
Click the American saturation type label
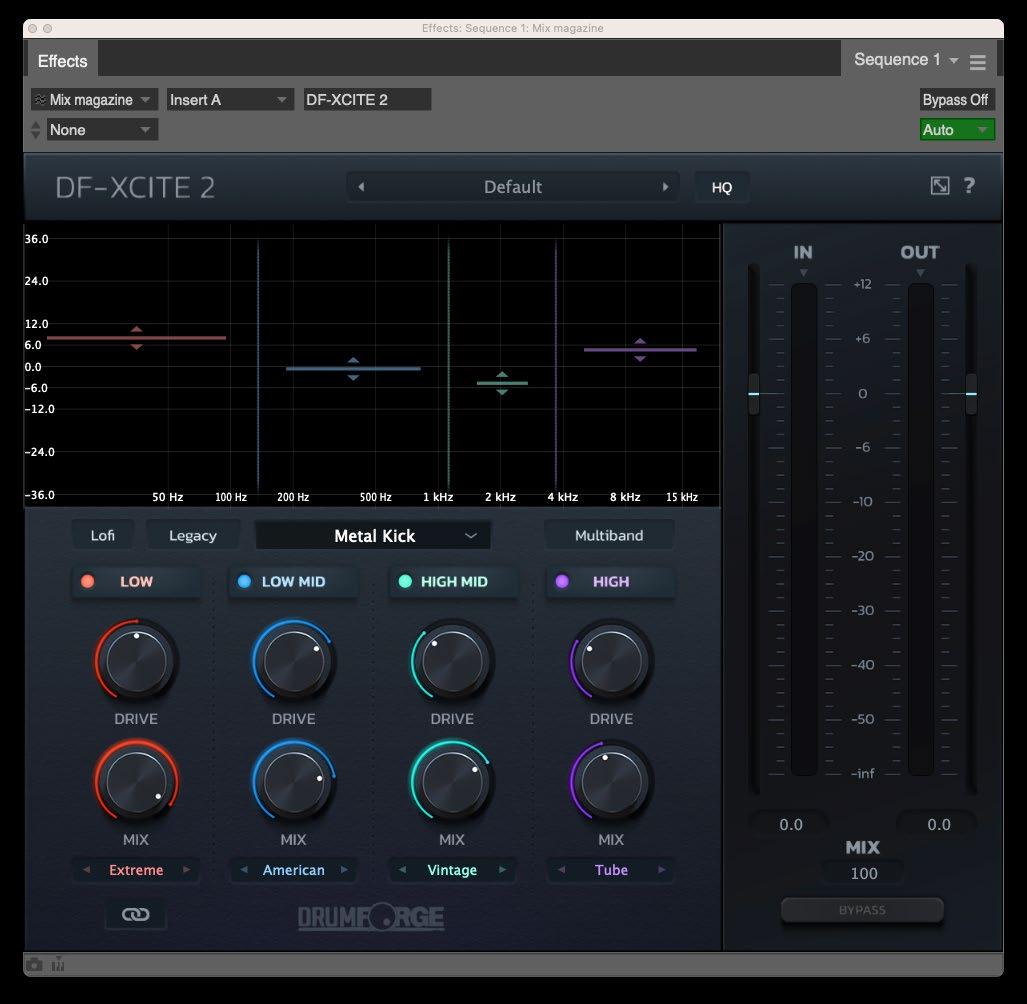click(293, 870)
